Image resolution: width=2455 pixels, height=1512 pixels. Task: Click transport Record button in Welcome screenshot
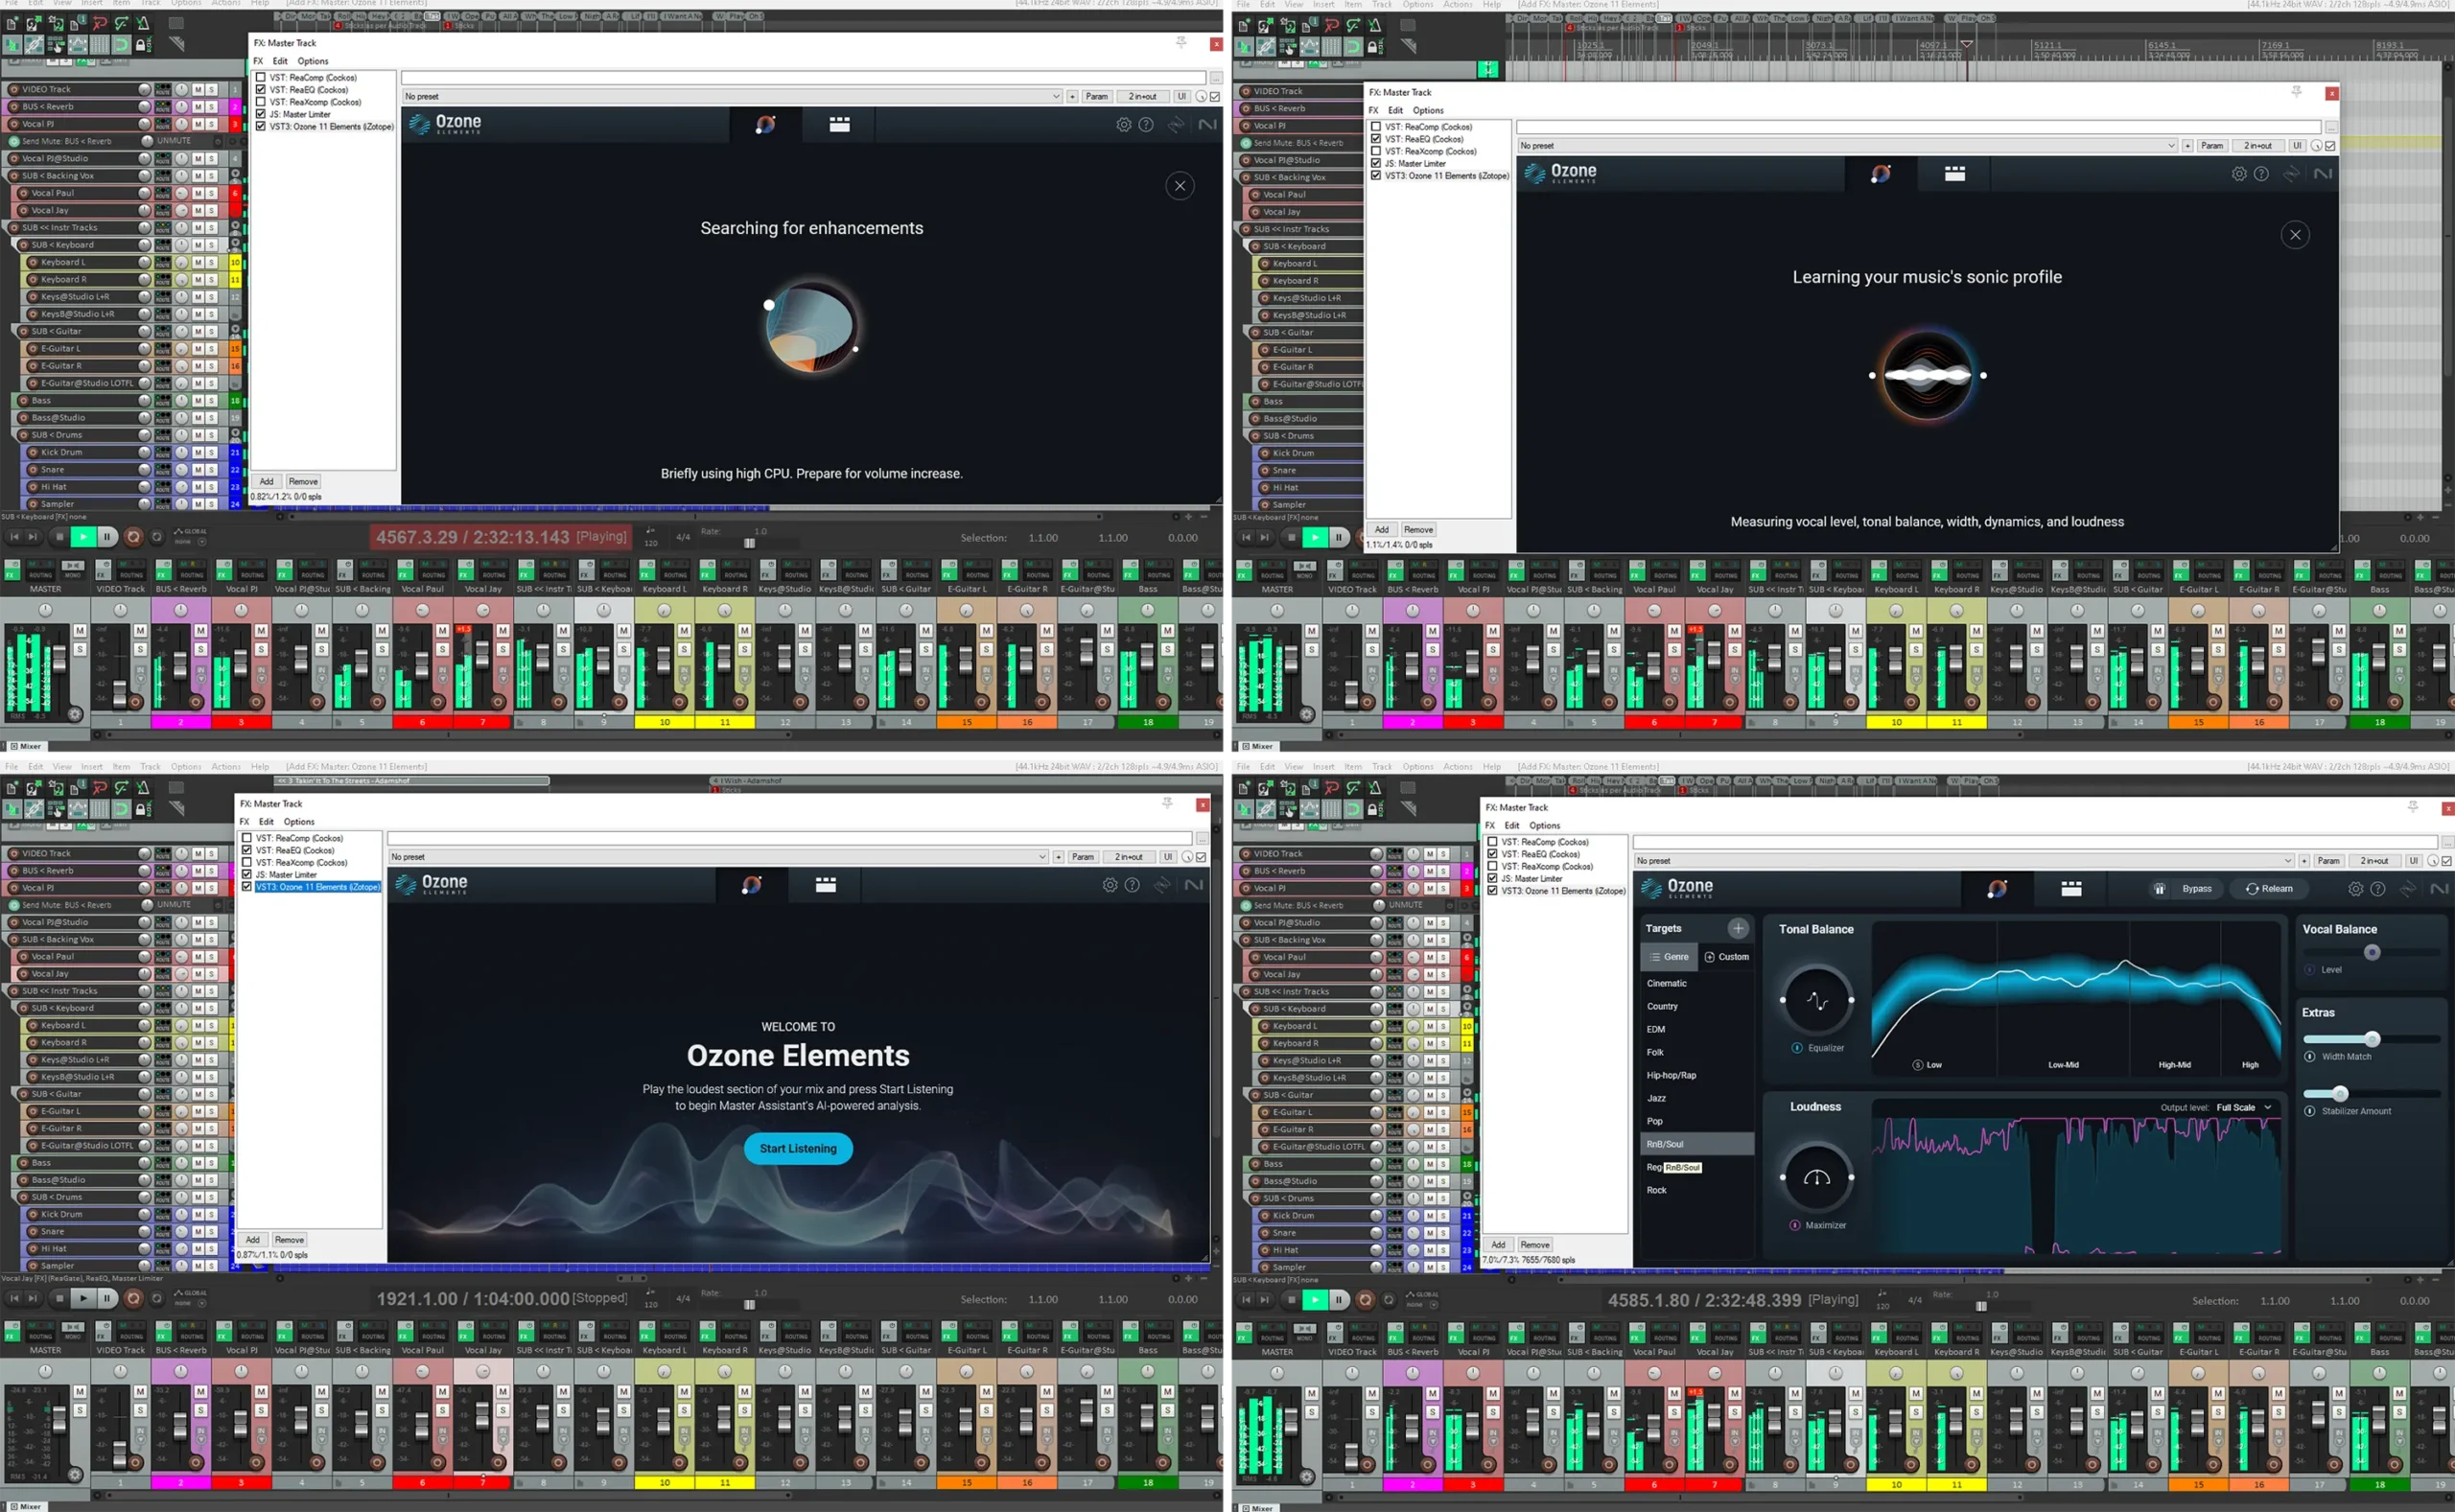pyautogui.click(x=133, y=1298)
